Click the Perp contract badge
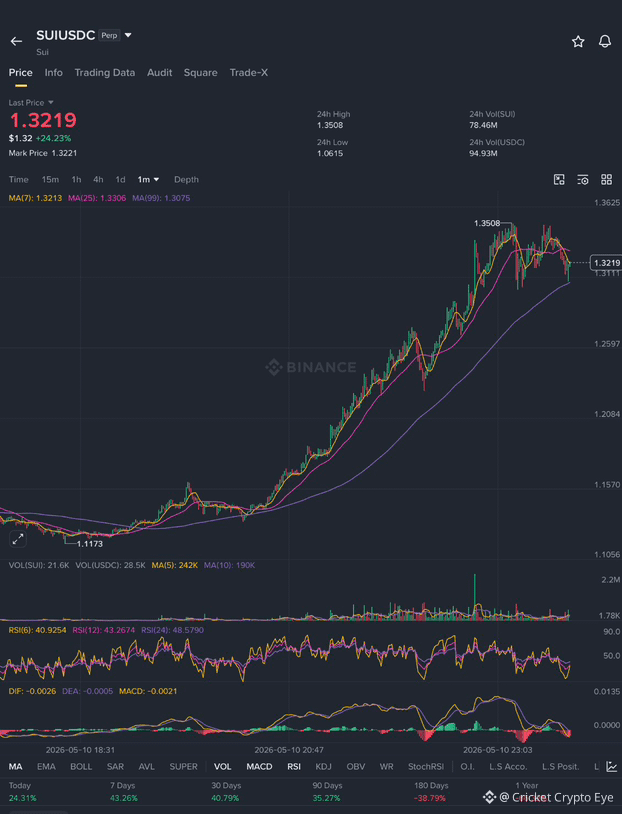Image resolution: width=622 pixels, height=814 pixels. pos(109,35)
